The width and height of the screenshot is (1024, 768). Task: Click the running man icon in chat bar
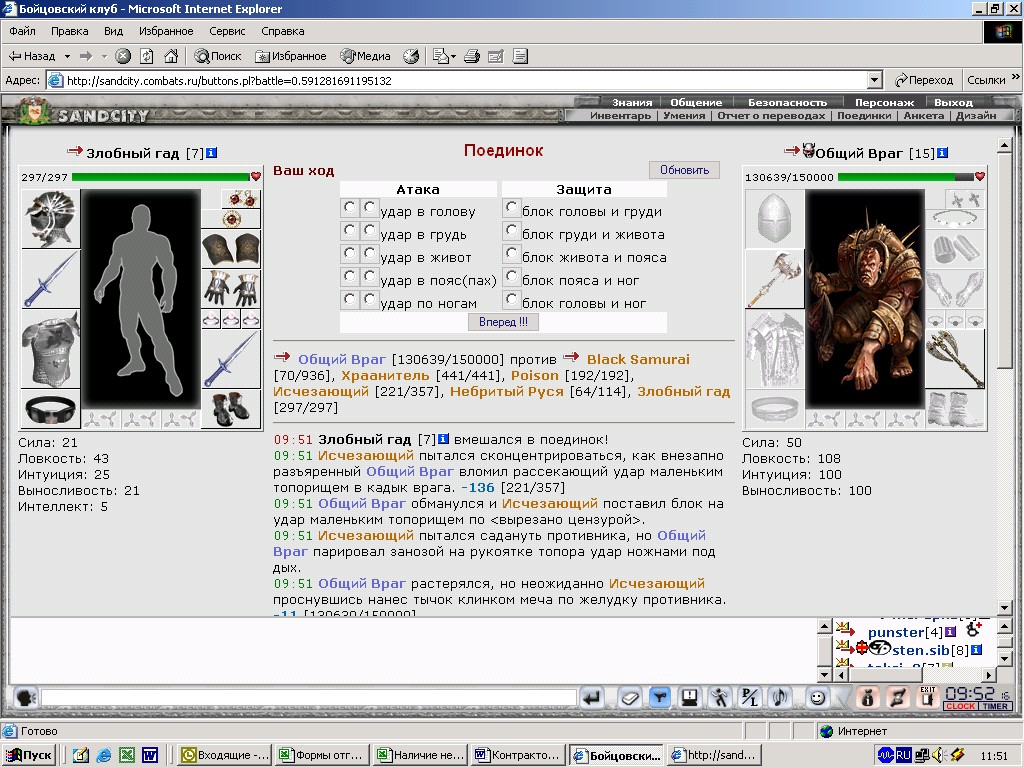[720, 698]
